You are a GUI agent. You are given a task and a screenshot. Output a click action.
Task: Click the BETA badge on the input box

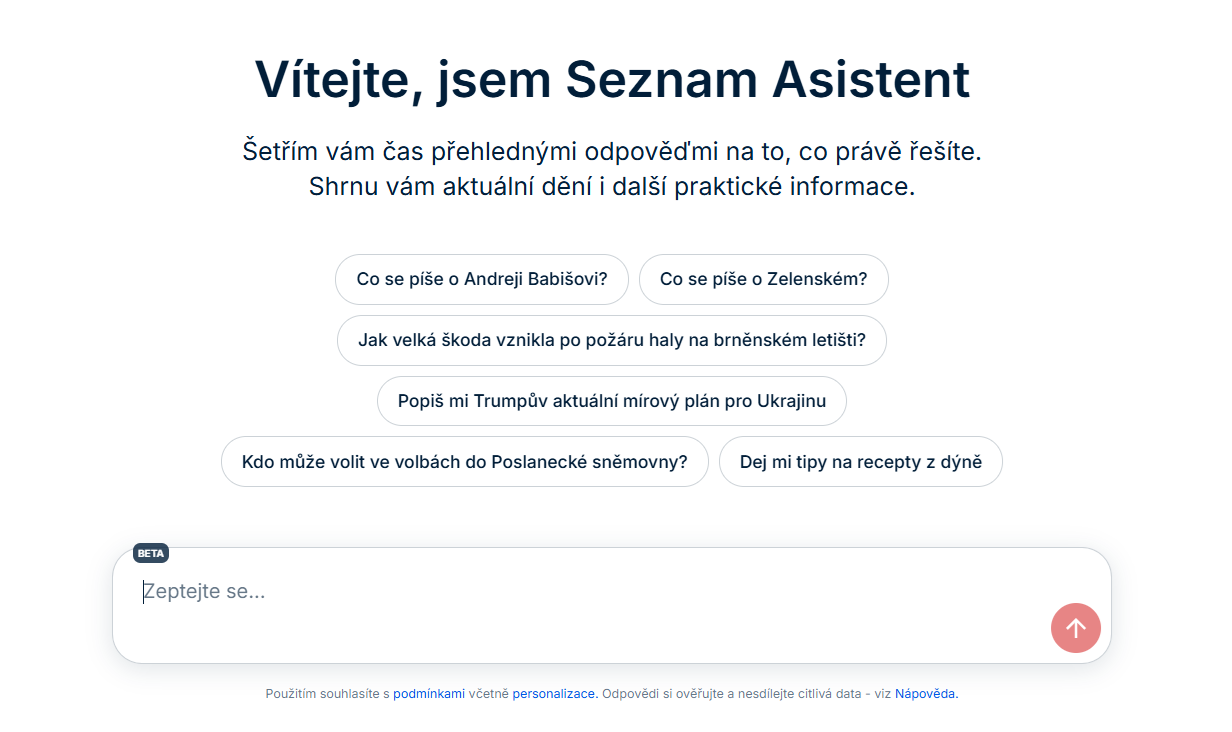tap(150, 553)
